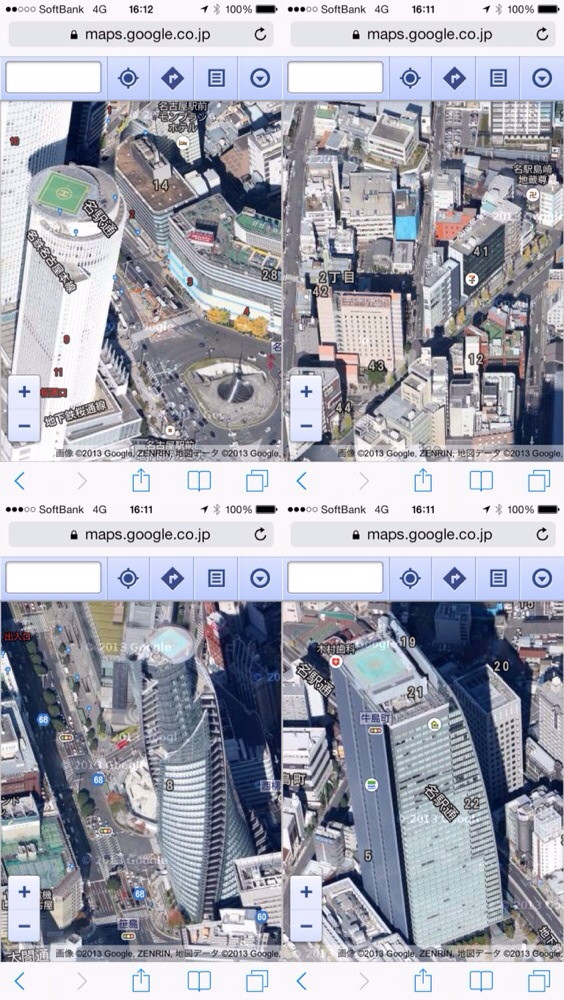This screenshot has height=1000, width=564.
Task: Tap my-location icon in the 16:12 screenshot
Action: click(128, 78)
